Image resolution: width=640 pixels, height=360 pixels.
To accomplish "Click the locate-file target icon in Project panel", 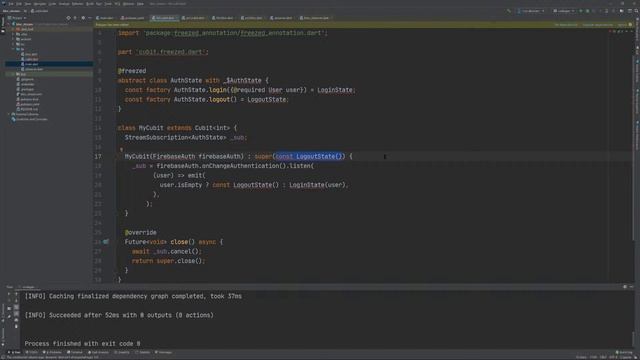I will 68,18.
